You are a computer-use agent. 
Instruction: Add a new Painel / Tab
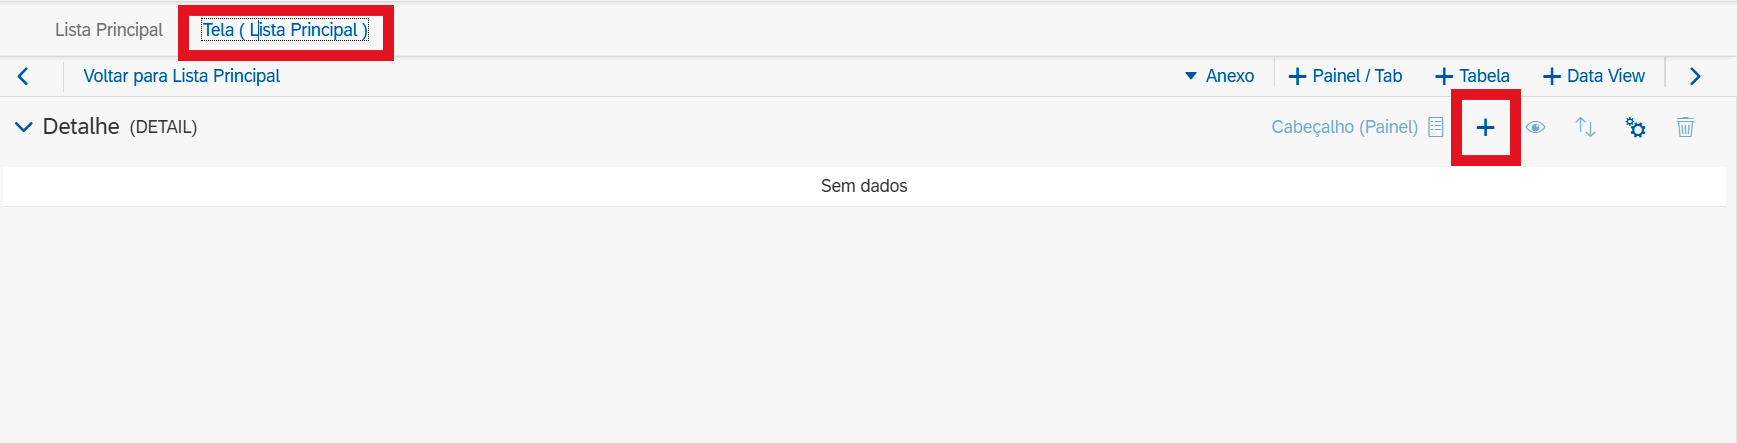pos(1345,76)
